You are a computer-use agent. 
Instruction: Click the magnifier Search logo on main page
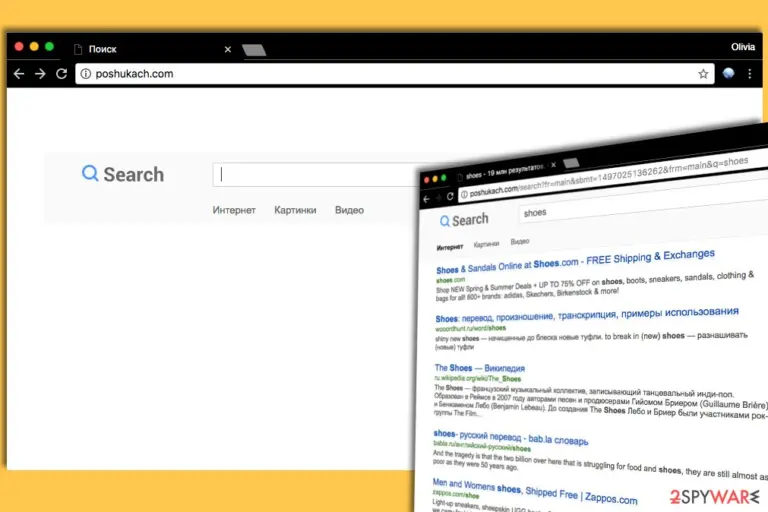pyautogui.click(x=123, y=174)
